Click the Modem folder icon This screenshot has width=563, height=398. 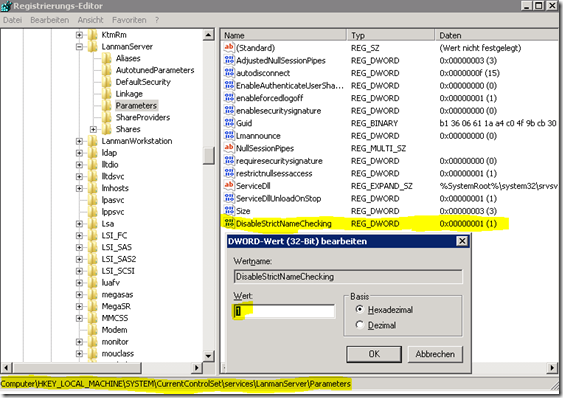tap(93, 330)
